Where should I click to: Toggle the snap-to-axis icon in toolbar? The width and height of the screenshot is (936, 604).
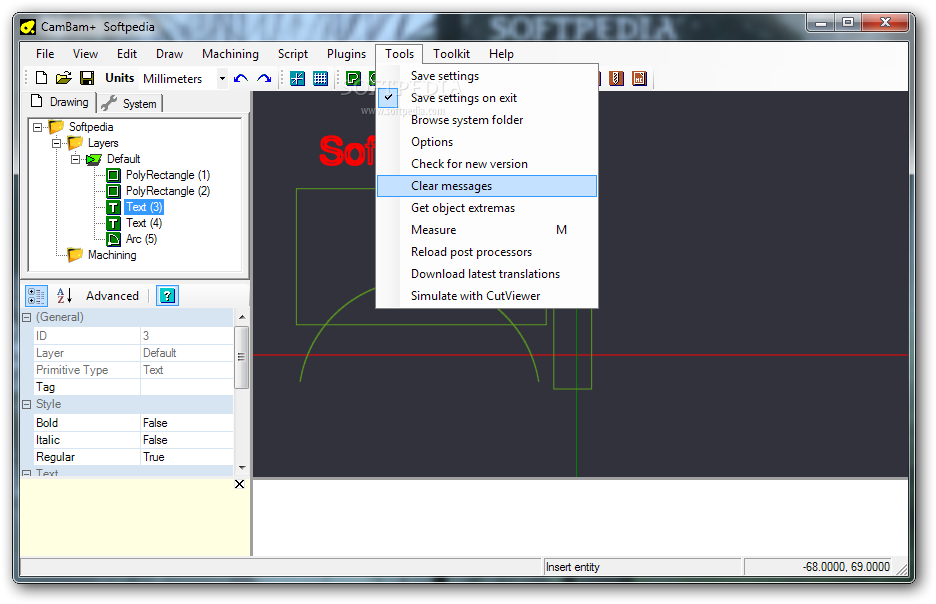[297, 78]
